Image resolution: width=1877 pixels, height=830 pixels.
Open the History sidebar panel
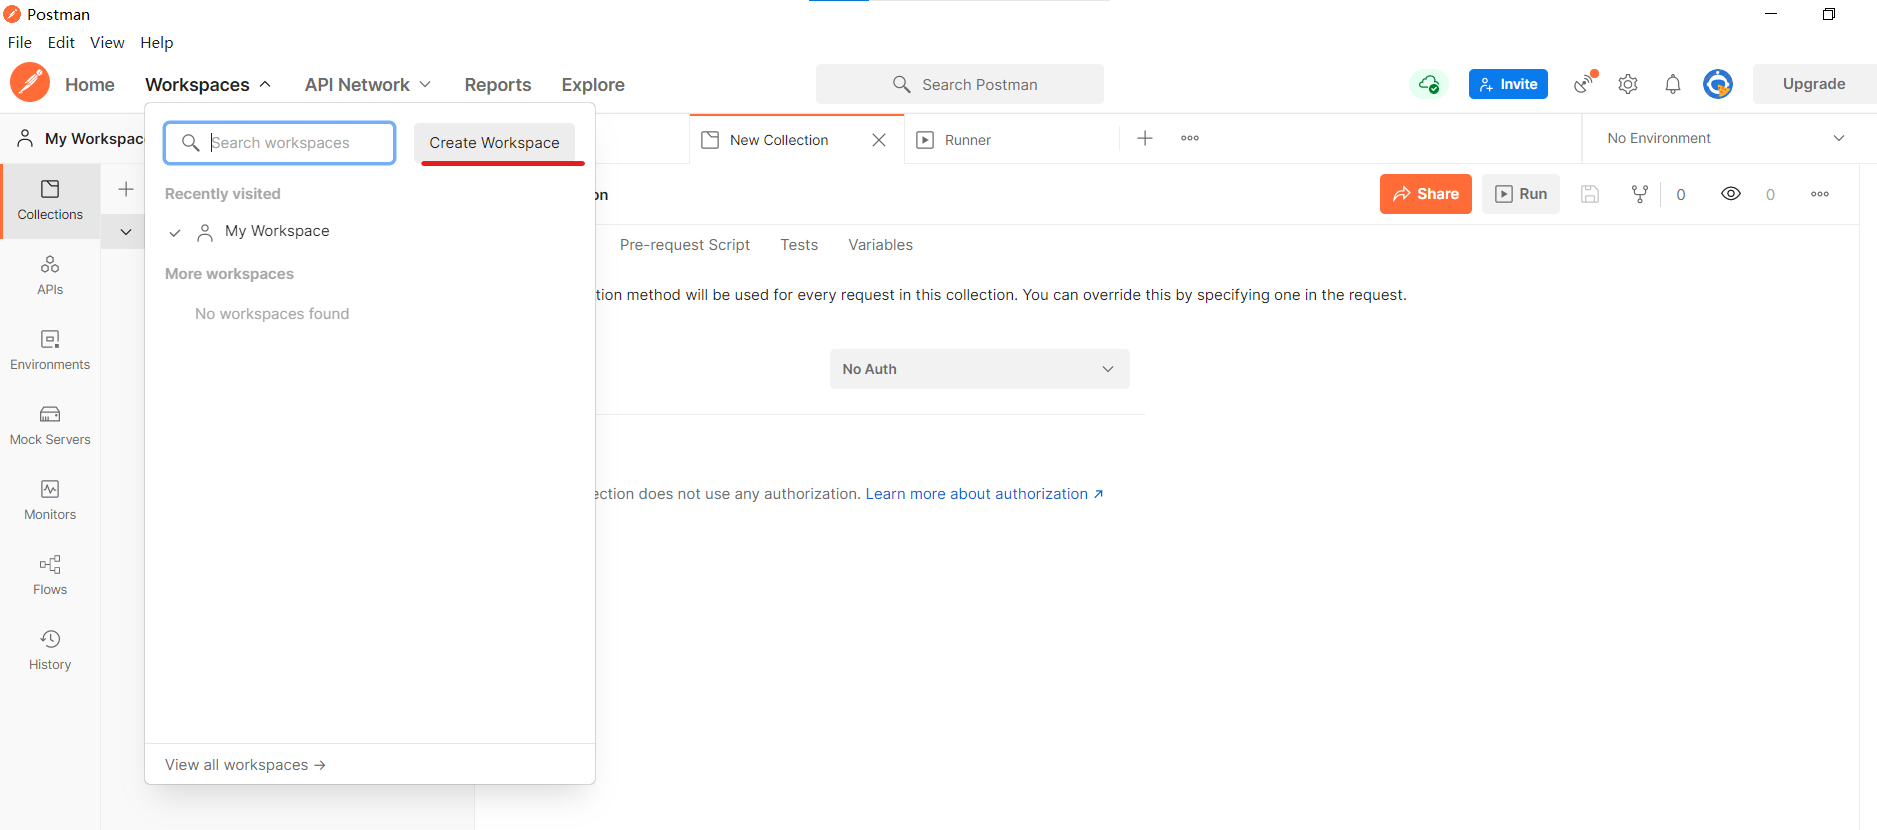[x=50, y=650]
